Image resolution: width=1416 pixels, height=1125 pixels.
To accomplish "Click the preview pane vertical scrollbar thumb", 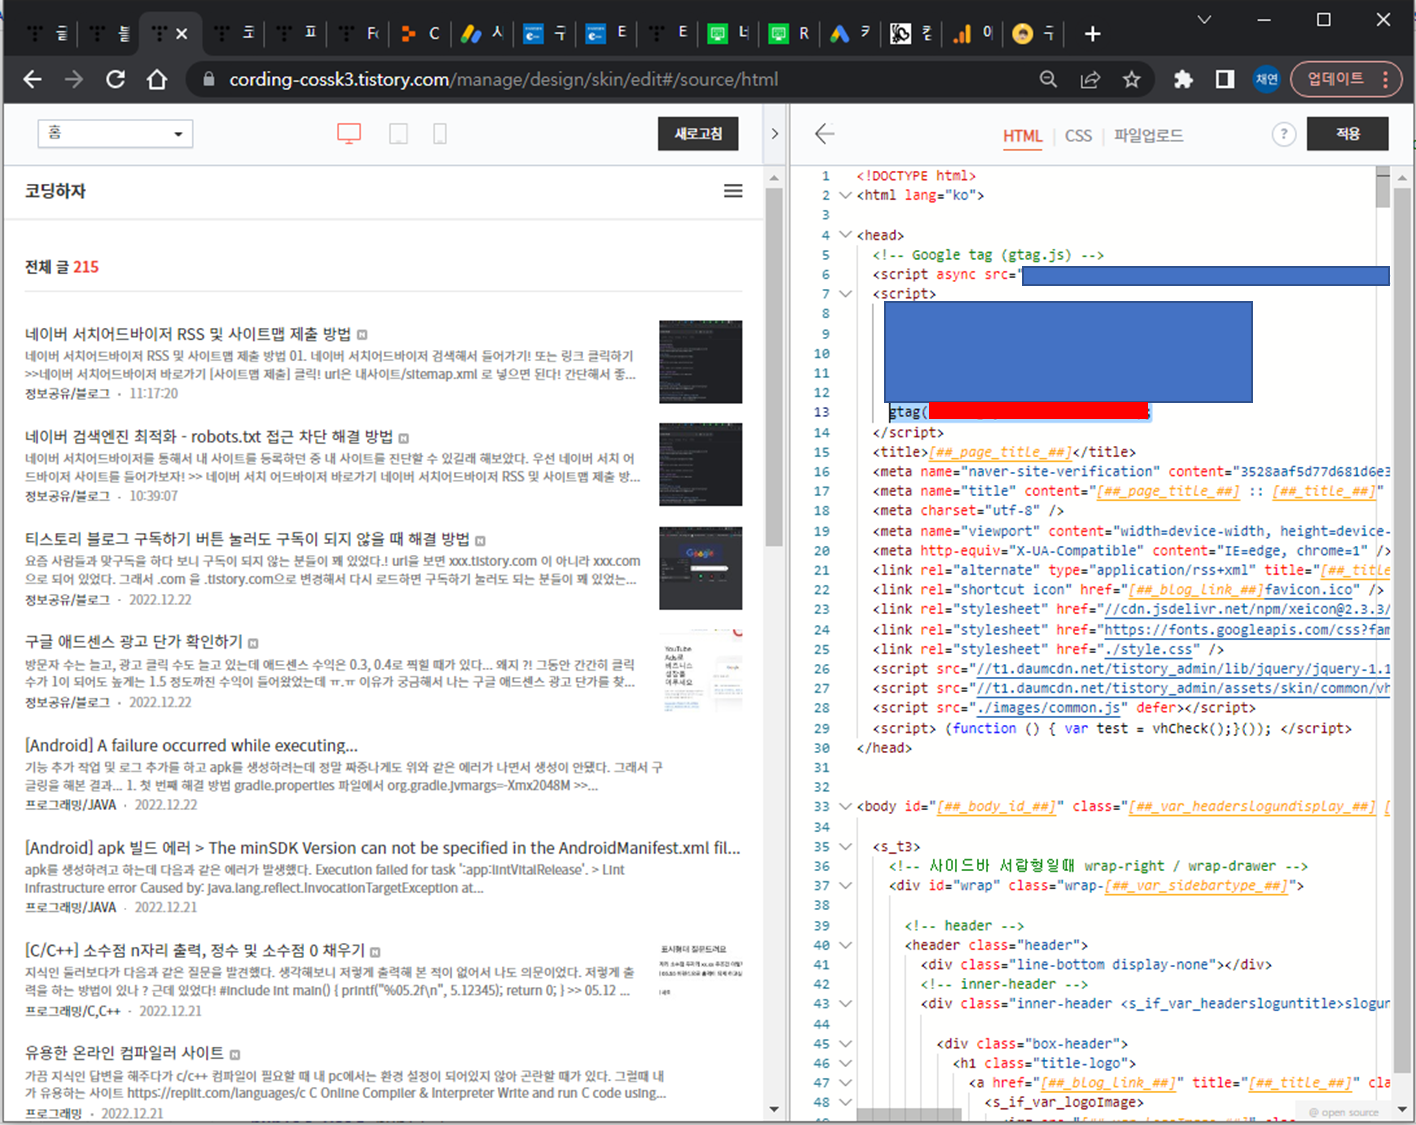I will click(x=774, y=367).
